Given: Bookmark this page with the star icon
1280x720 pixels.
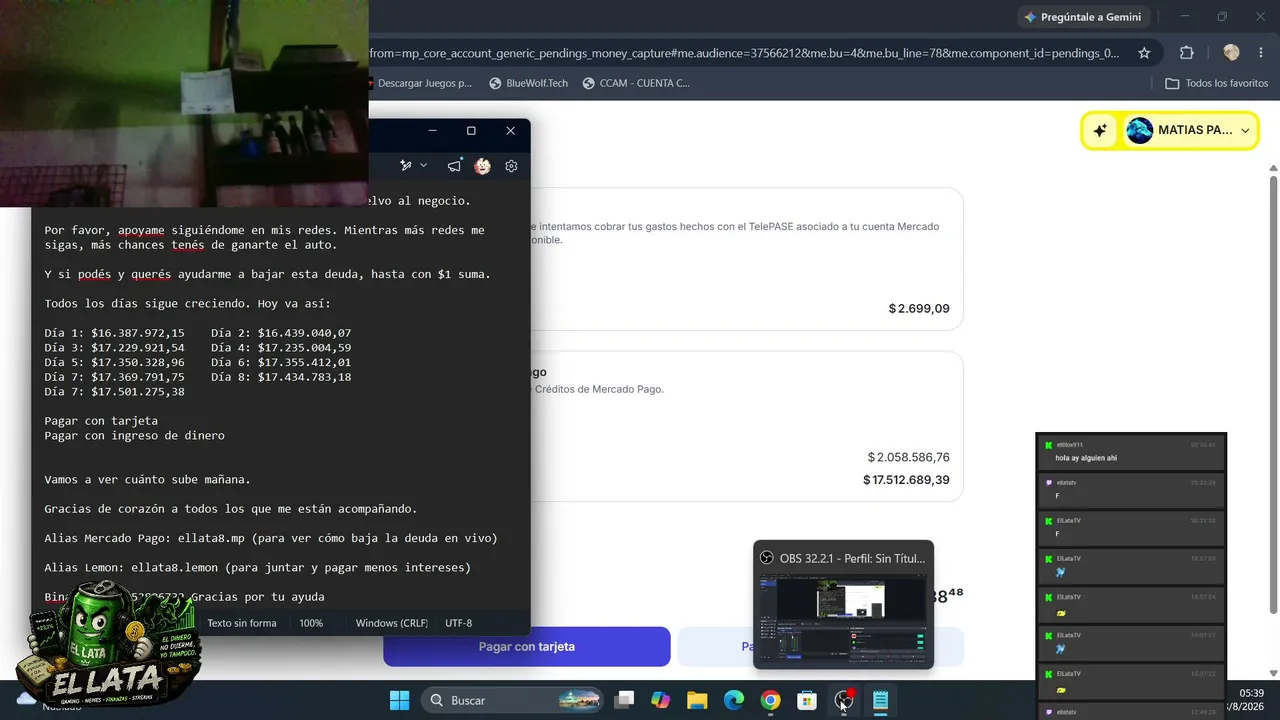Looking at the screenshot, I should click(1144, 53).
